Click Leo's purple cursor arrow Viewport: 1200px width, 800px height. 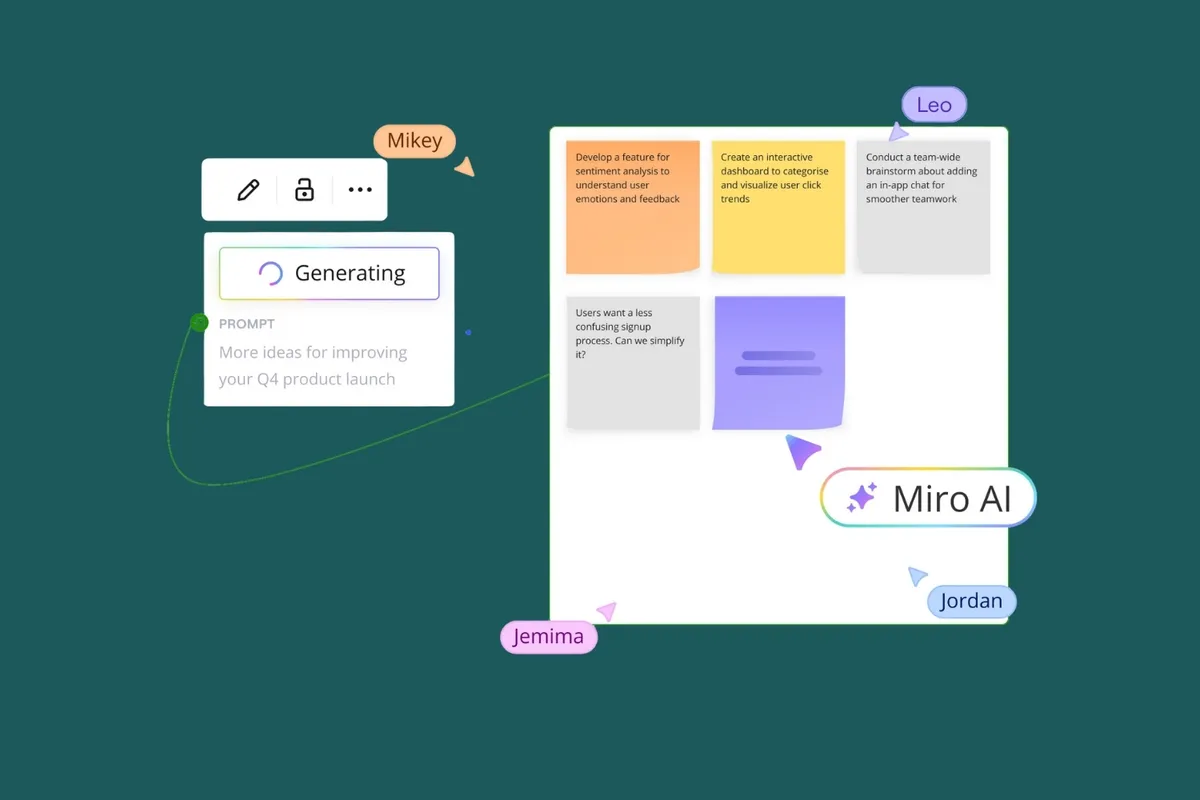click(x=899, y=131)
